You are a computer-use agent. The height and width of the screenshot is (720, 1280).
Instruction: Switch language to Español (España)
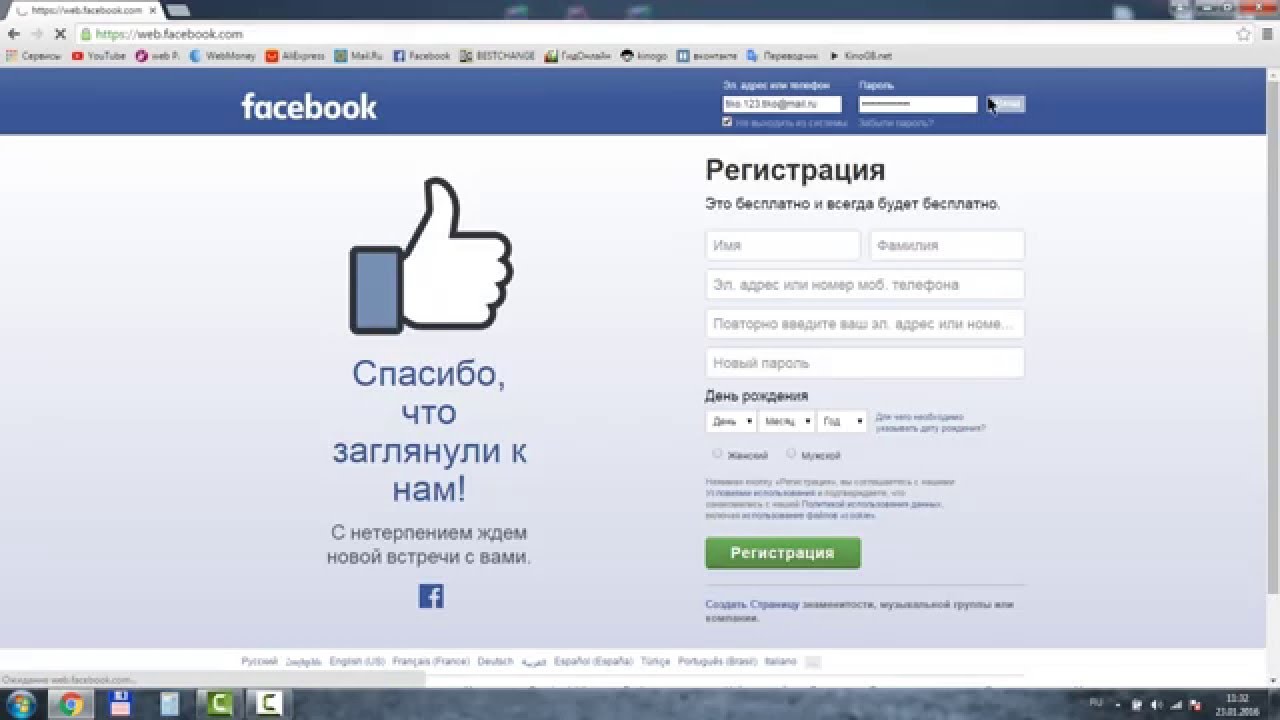tap(593, 662)
